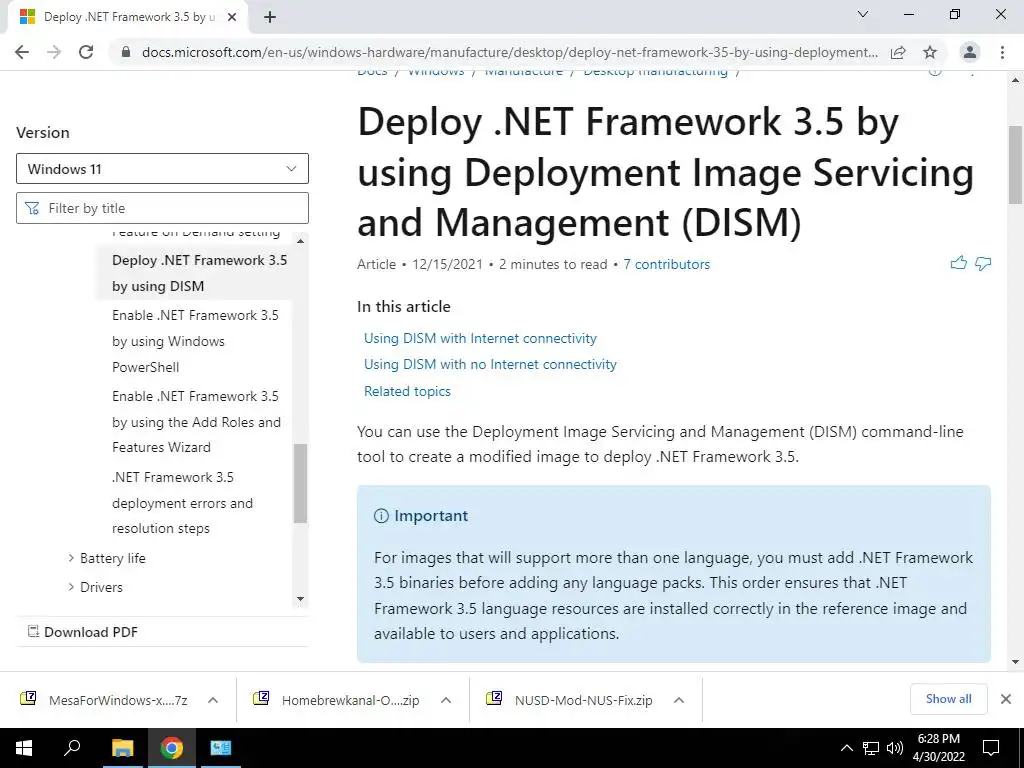Open the Windows 11 version dropdown

[162, 169]
